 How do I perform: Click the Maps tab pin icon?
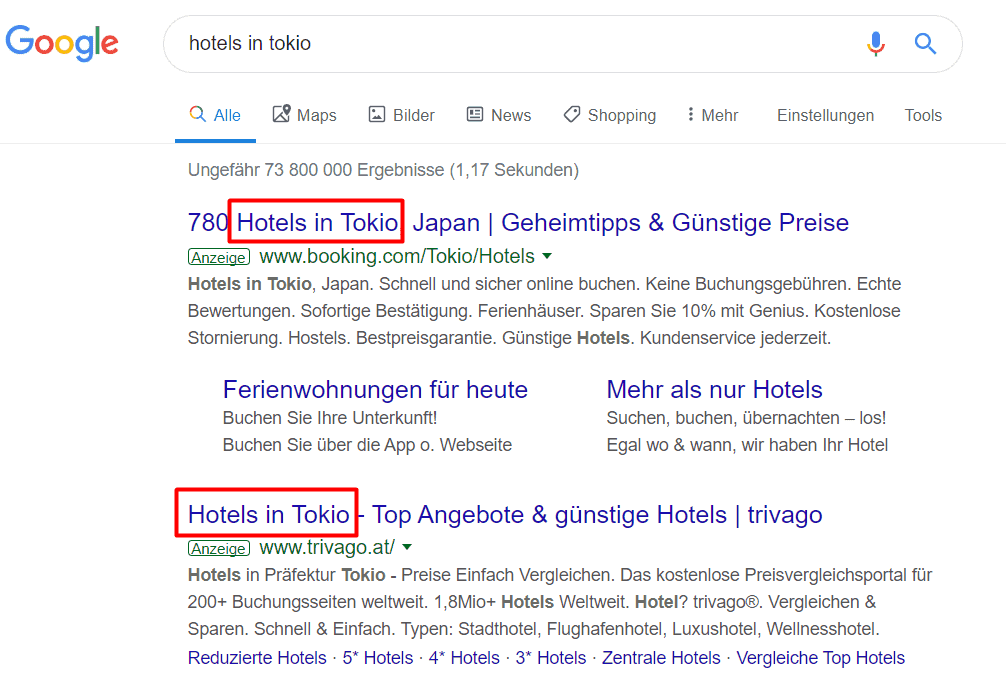pos(282,114)
